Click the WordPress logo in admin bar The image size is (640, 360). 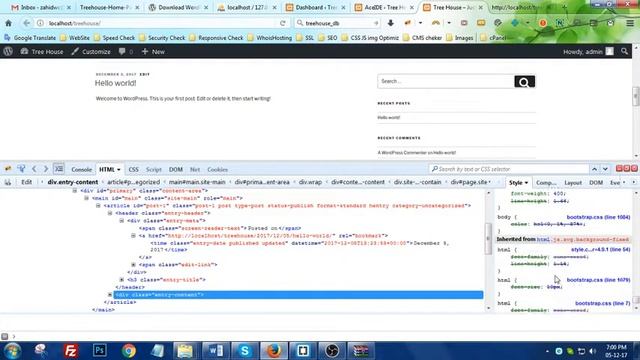(8, 51)
